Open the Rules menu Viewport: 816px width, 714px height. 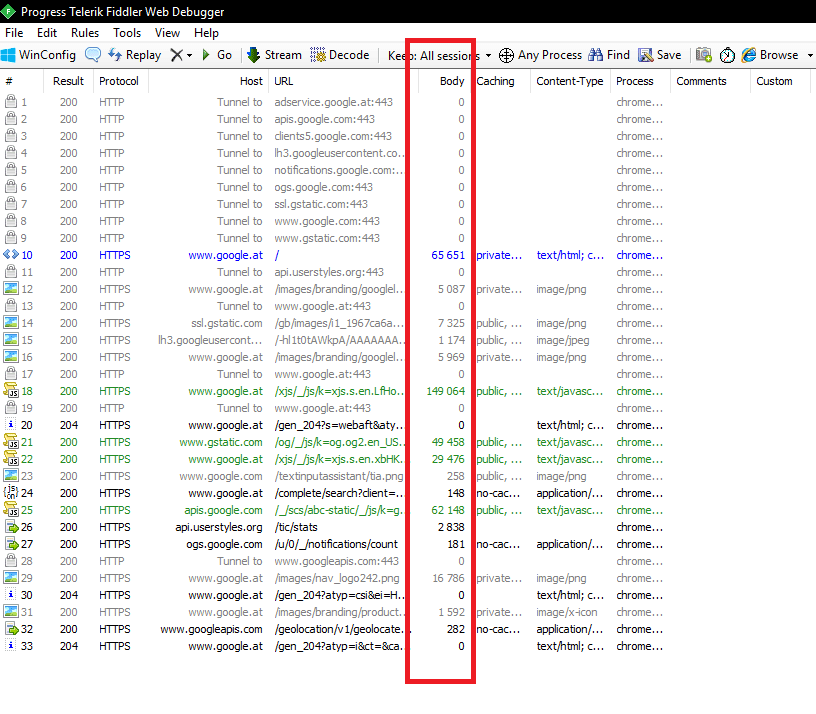point(84,33)
